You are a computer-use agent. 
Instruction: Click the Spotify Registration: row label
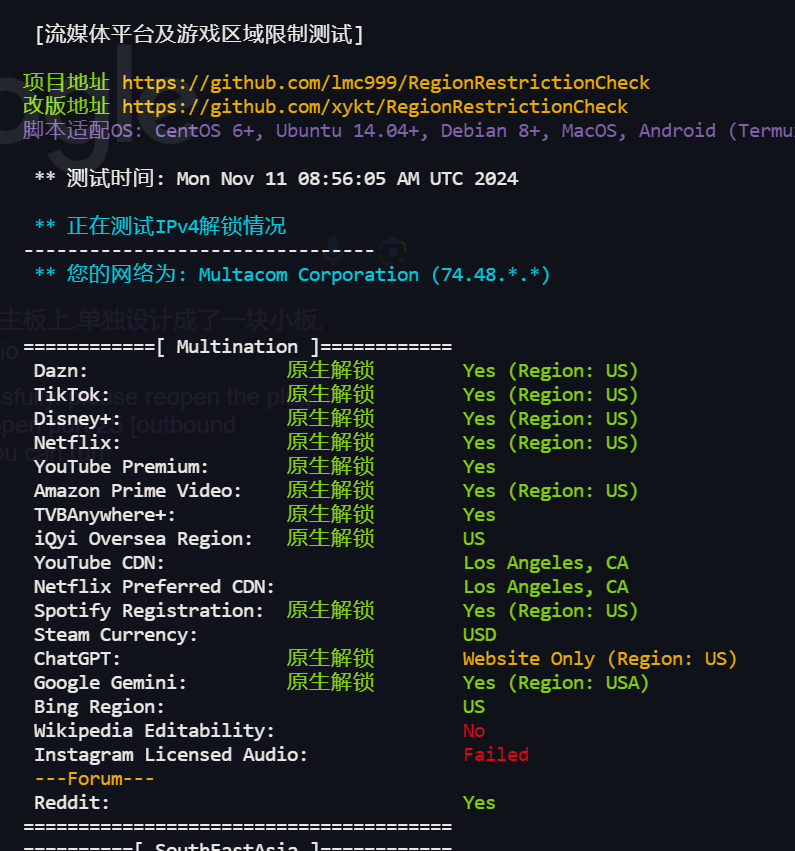pyautogui.click(x=149, y=611)
